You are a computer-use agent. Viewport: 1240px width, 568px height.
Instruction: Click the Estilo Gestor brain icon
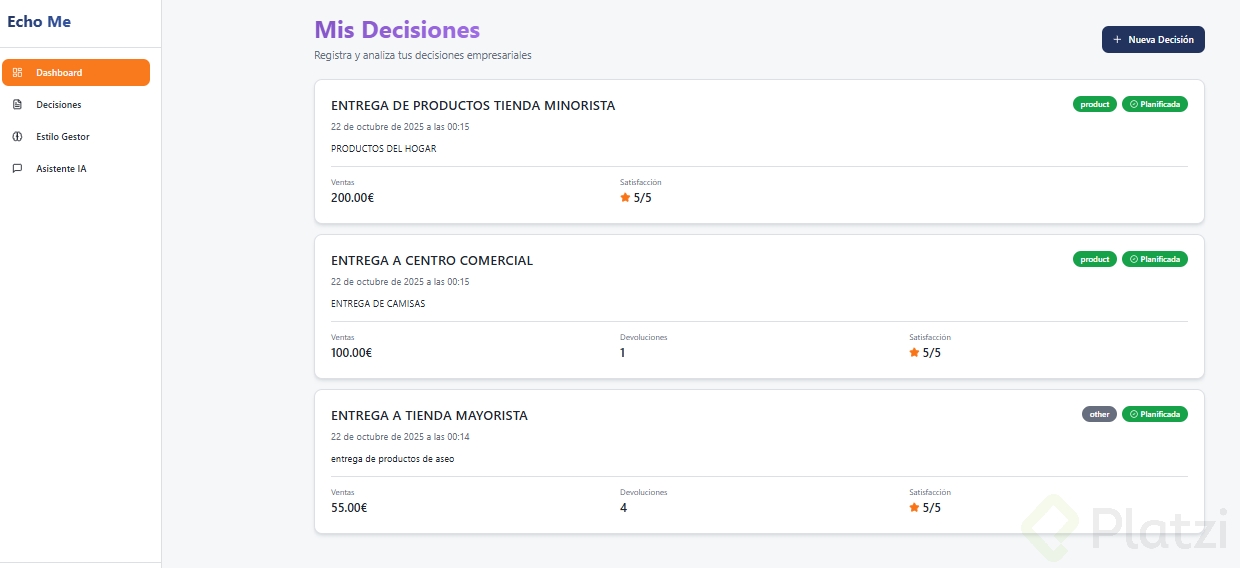pos(17,137)
